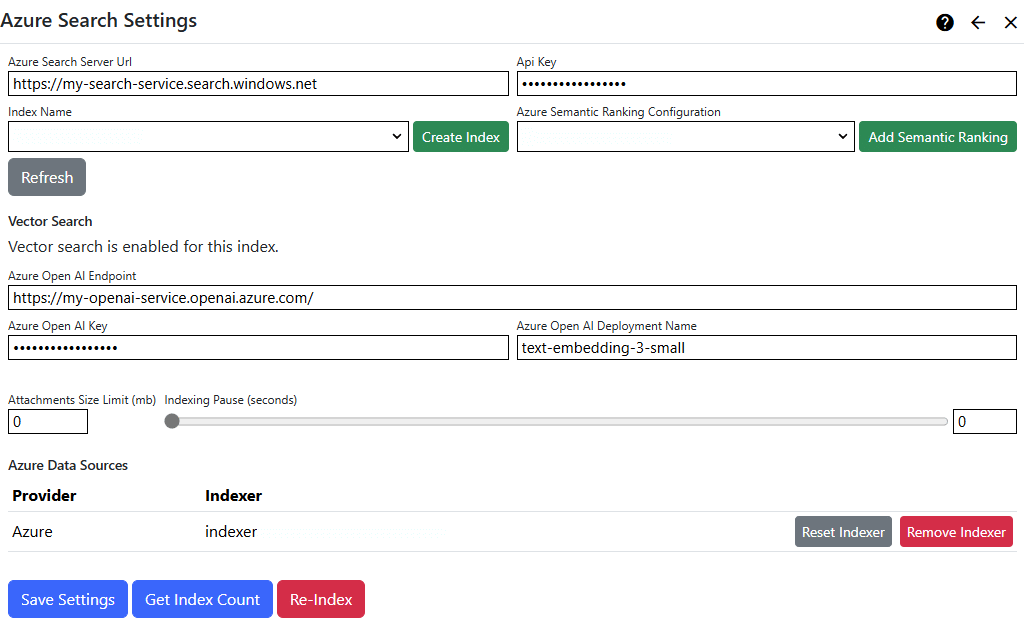Viewport: 1024px width, 622px height.
Task: Focus the Azure Open AI Key field
Action: [258, 347]
